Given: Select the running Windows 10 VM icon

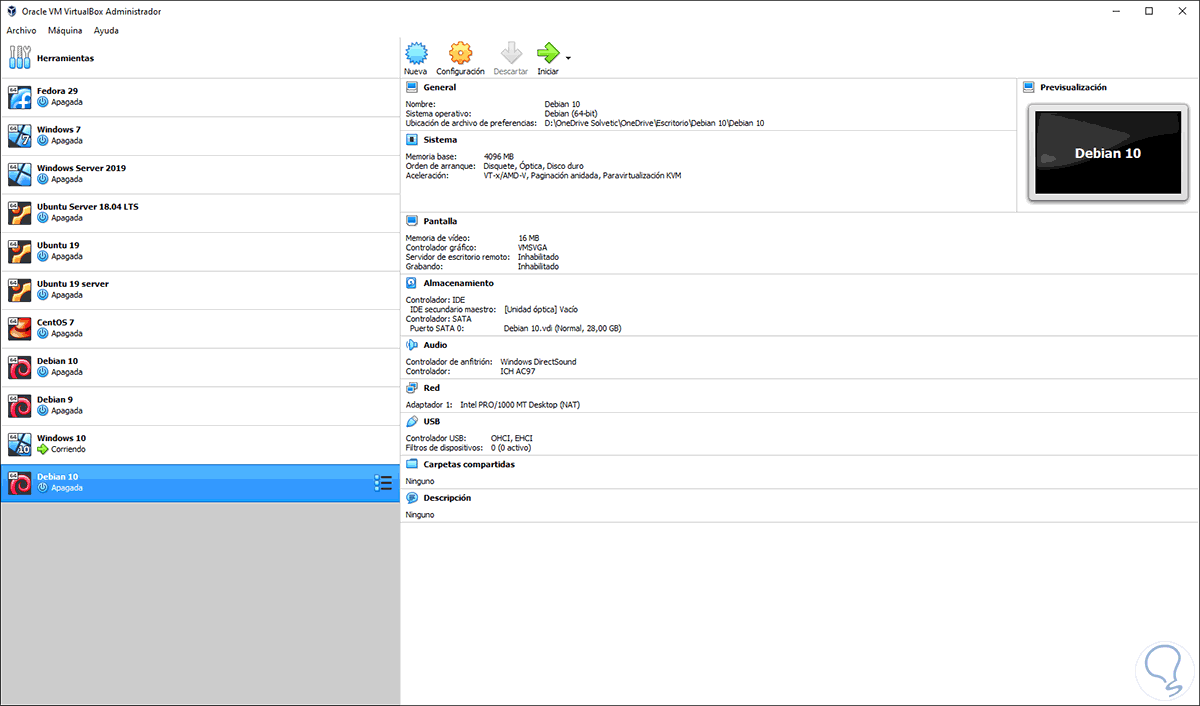Looking at the screenshot, I should point(19,444).
